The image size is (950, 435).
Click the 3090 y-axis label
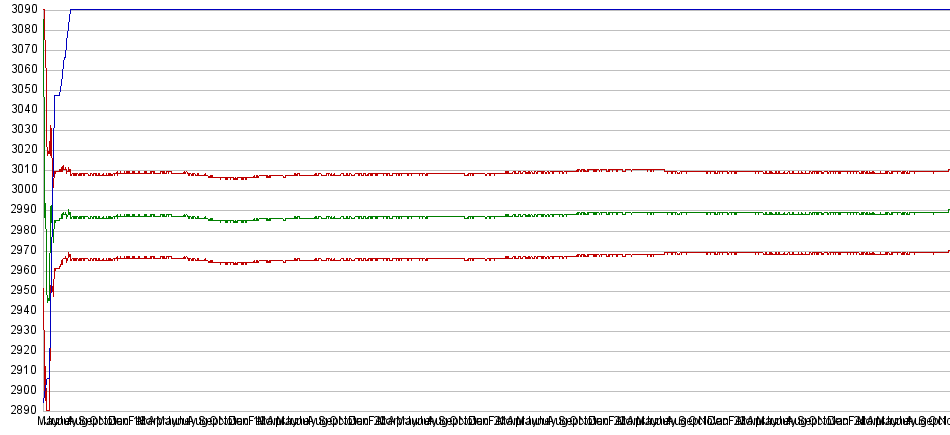click(19, 9)
